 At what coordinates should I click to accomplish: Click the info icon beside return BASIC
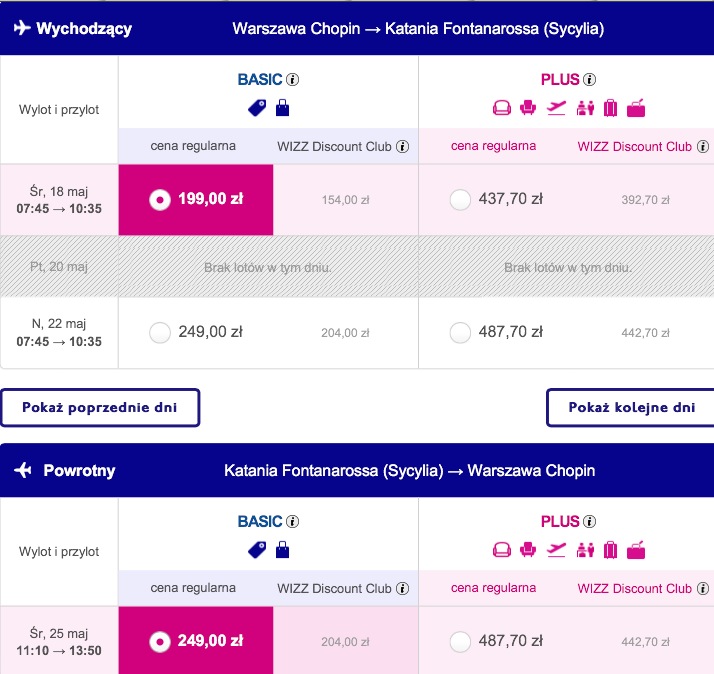292,521
